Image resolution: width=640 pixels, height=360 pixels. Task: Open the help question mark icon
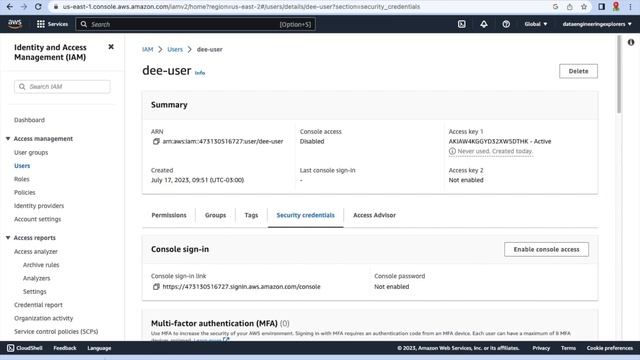(x=506, y=24)
